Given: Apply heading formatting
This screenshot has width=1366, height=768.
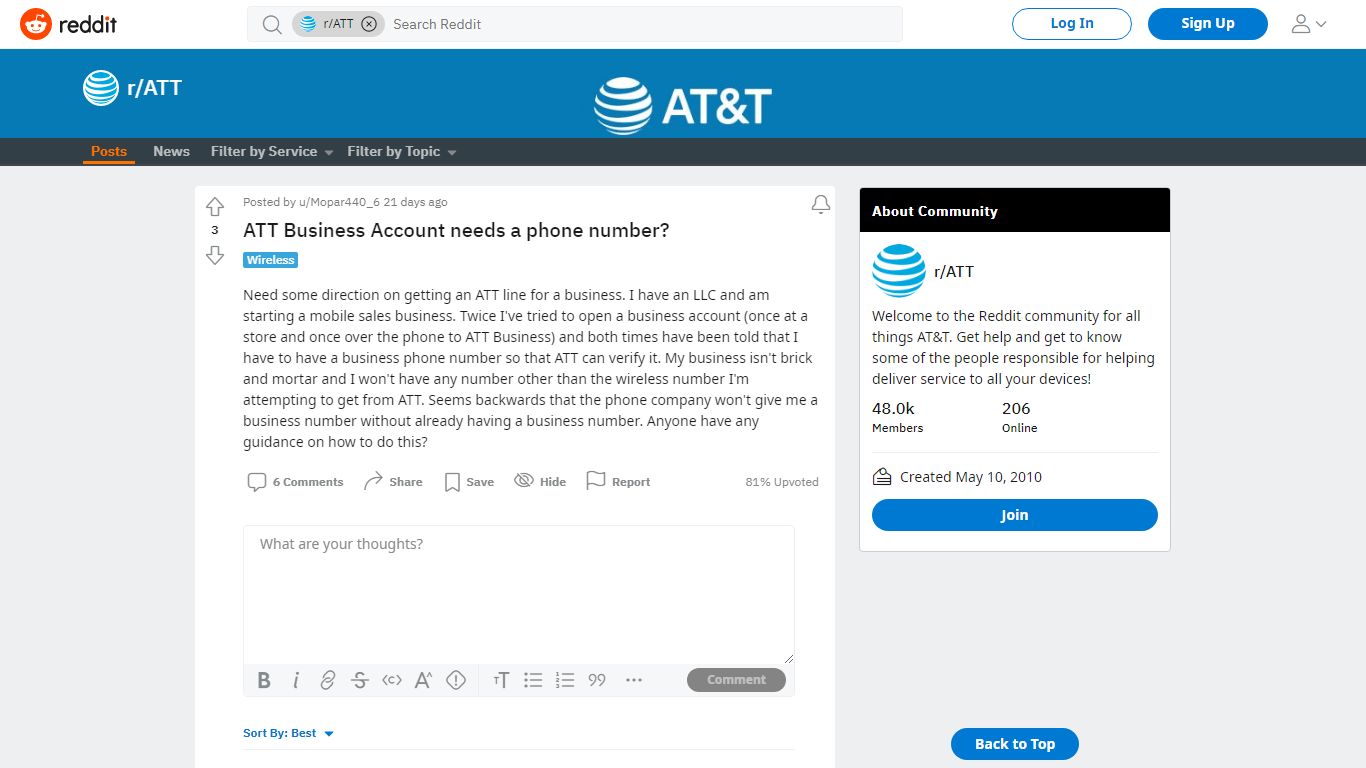Looking at the screenshot, I should coord(502,680).
